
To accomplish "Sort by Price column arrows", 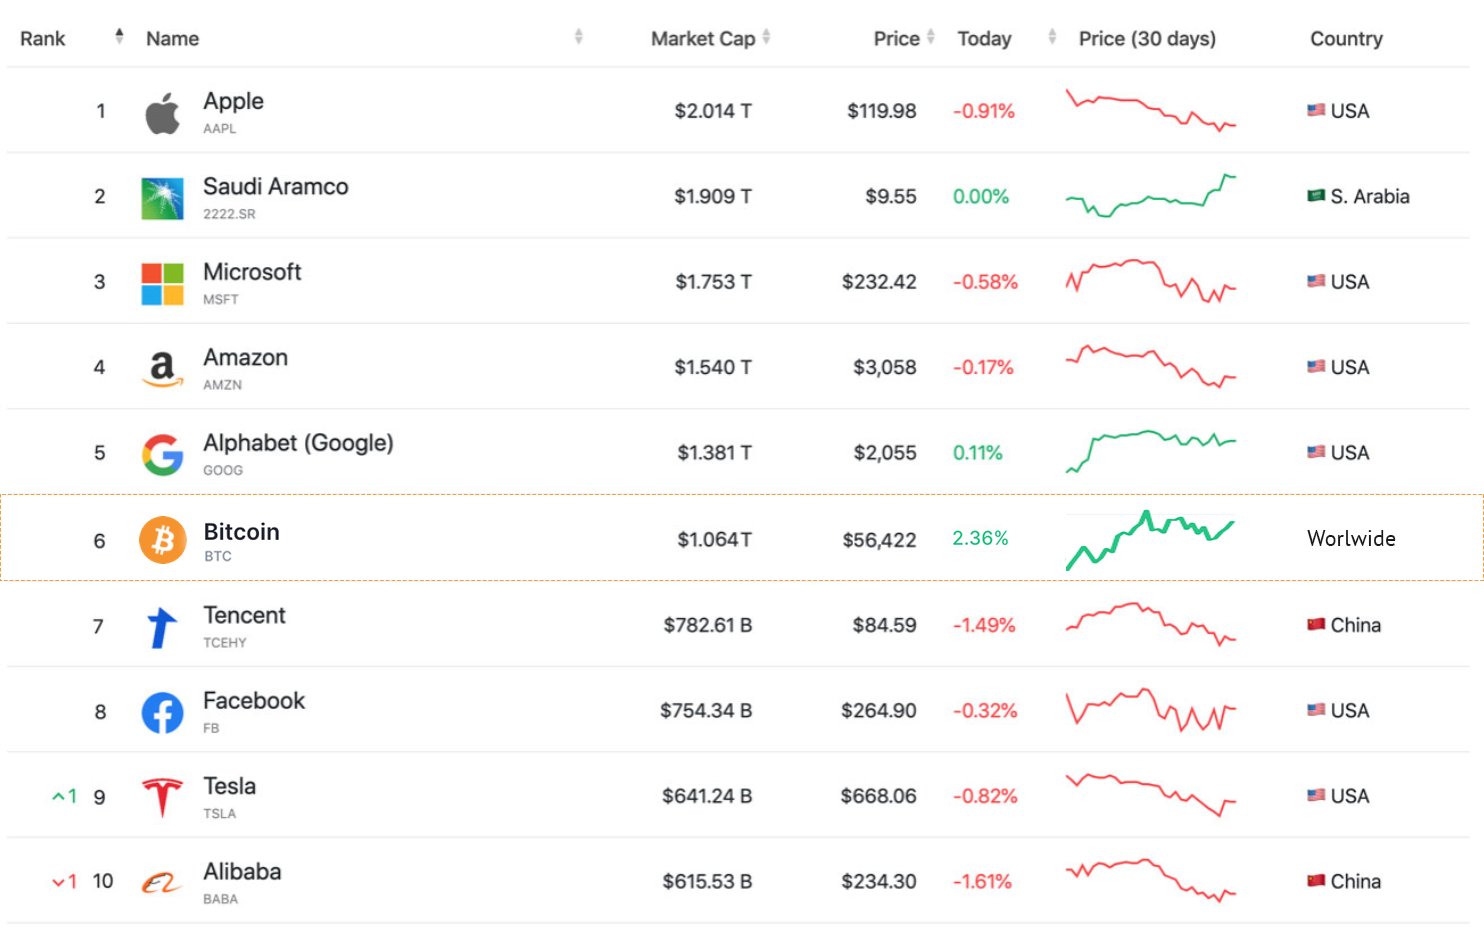I will 931,37.
